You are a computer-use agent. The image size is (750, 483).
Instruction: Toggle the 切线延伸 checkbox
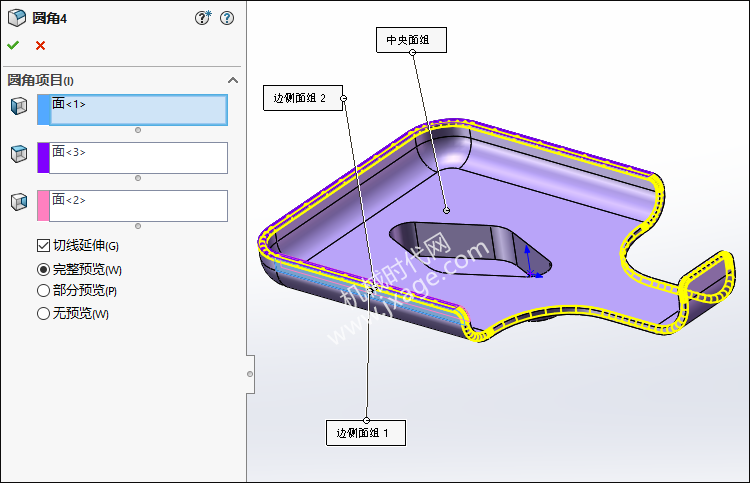pyautogui.click(x=43, y=245)
